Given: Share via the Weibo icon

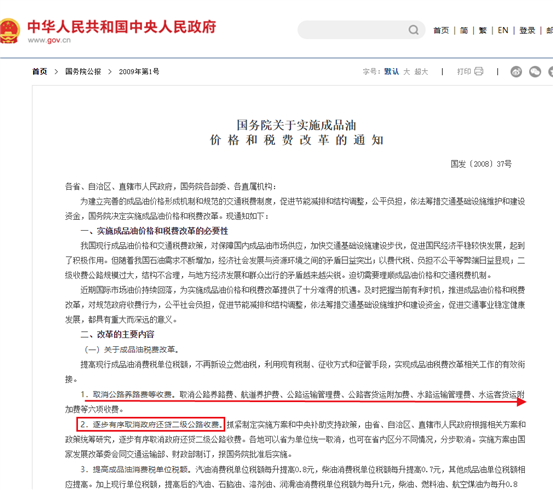Looking at the screenshot, I should [516, 72].
